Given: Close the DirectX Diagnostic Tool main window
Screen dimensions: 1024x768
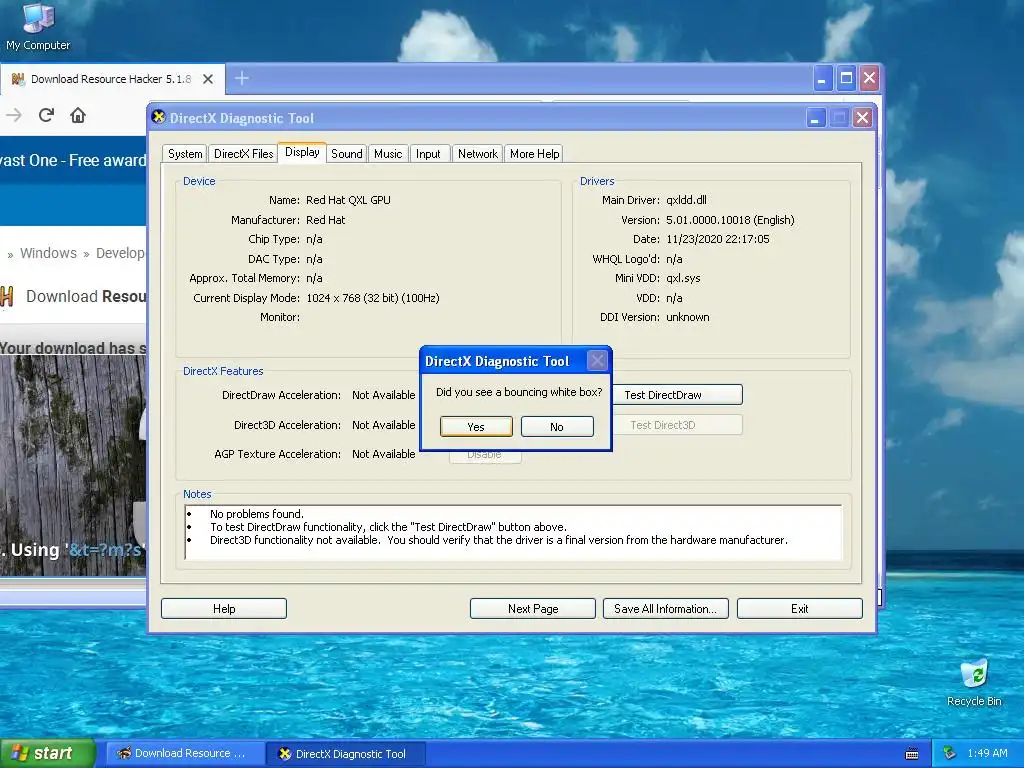Looking at the screenshot, I should coord(862,118).
